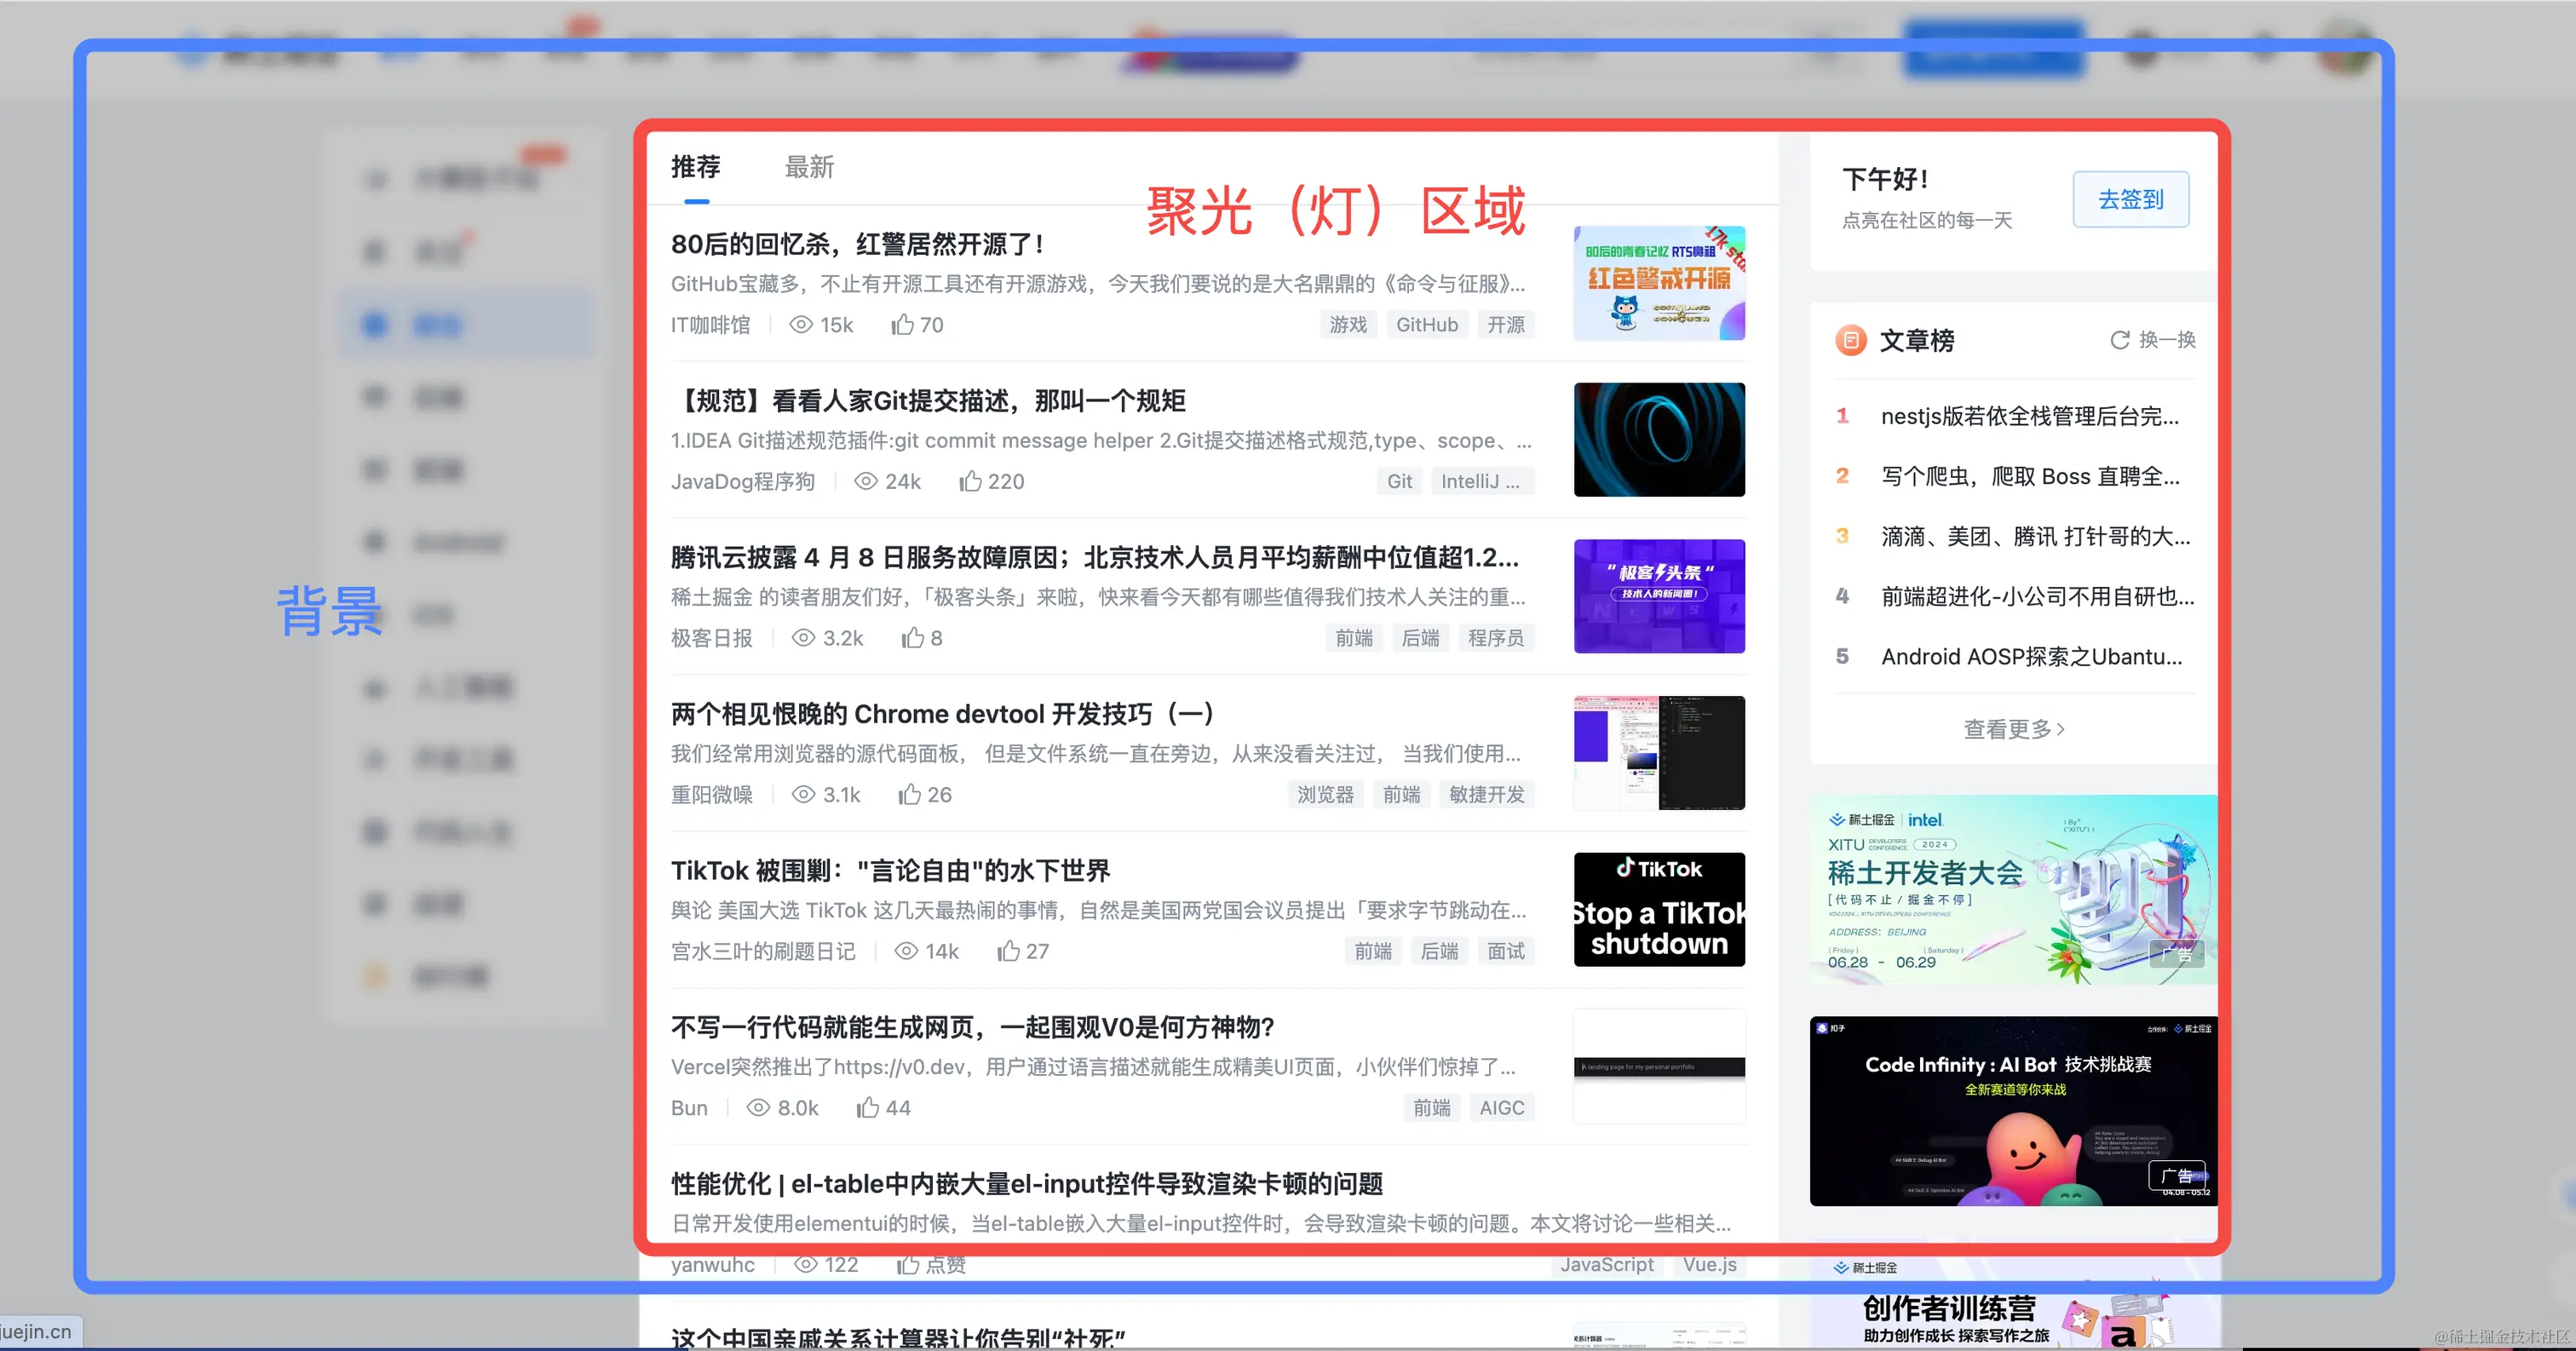The image size is (2576, 1351).
Task: Open ranked article nestjs版若依全栈管理后台
Action: [2029, 416]
